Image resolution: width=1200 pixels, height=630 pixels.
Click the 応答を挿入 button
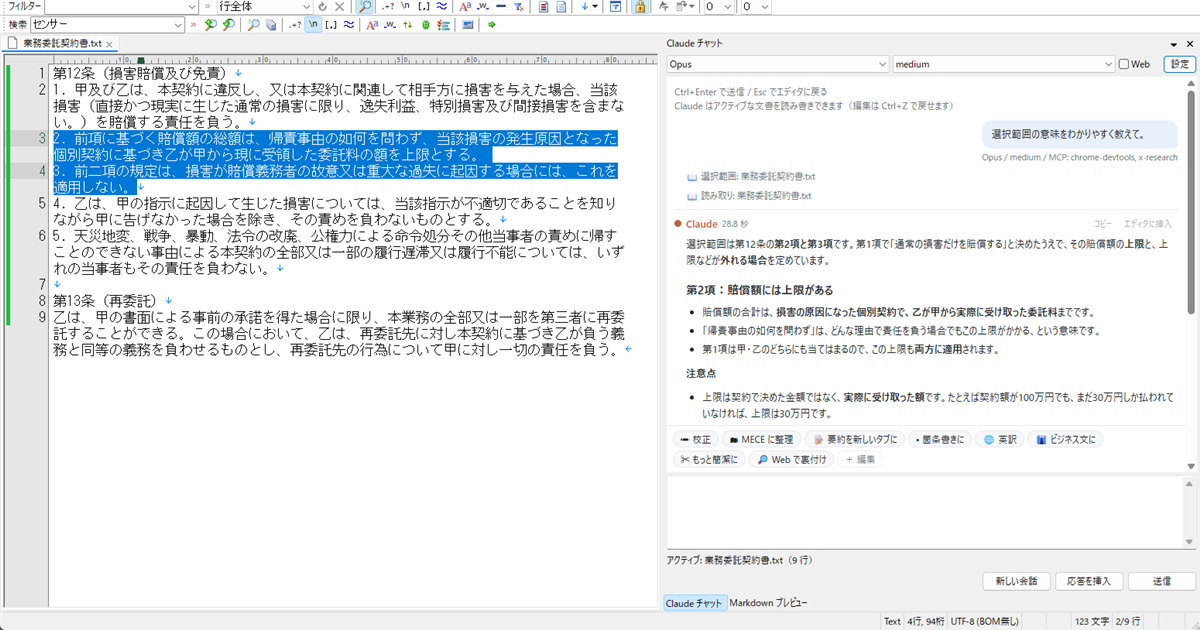point(1089,581)
